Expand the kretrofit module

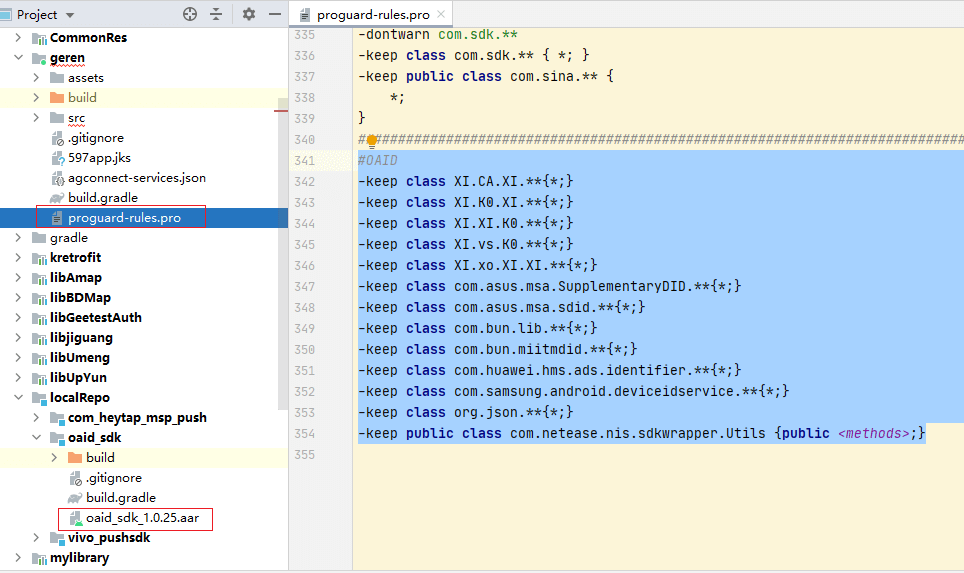[x=18, y=258]
